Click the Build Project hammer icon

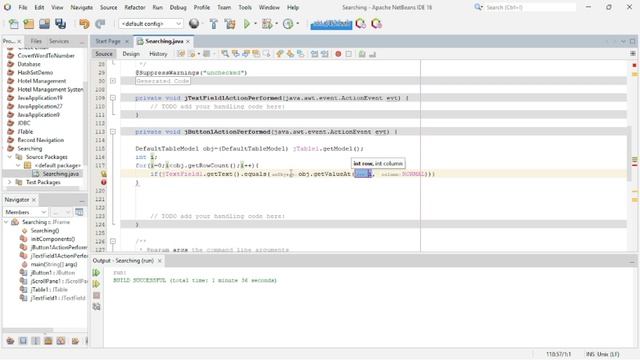click(213, 24)
